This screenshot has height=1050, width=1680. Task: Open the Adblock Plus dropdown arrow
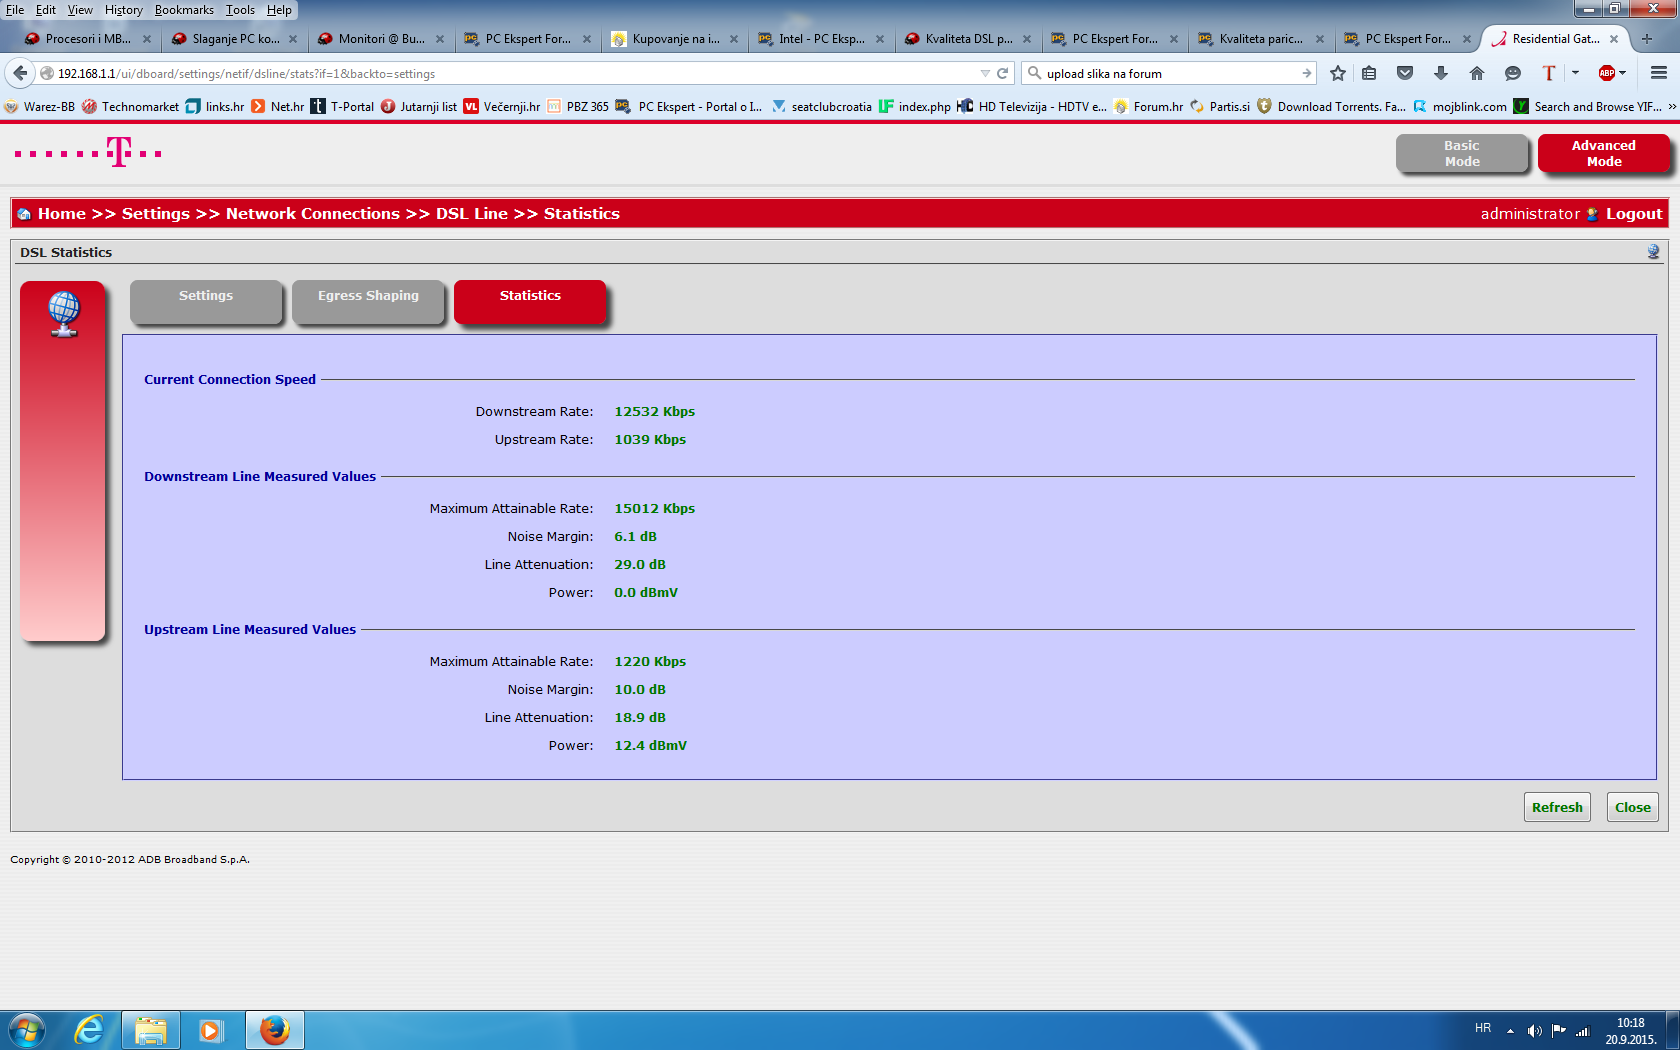click(x=1622, y=73)
